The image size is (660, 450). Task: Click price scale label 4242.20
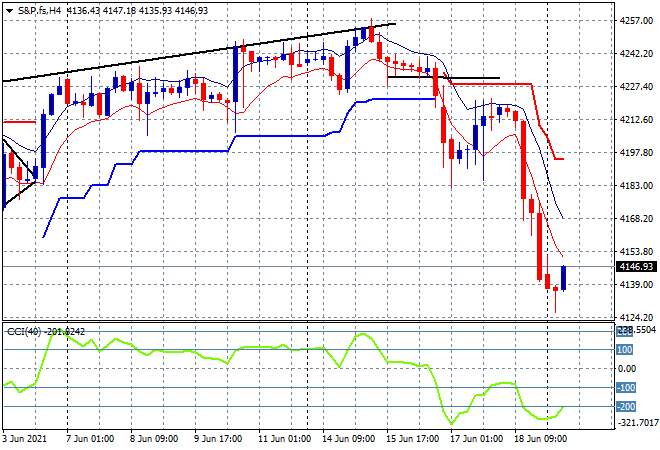click(636, 53)
